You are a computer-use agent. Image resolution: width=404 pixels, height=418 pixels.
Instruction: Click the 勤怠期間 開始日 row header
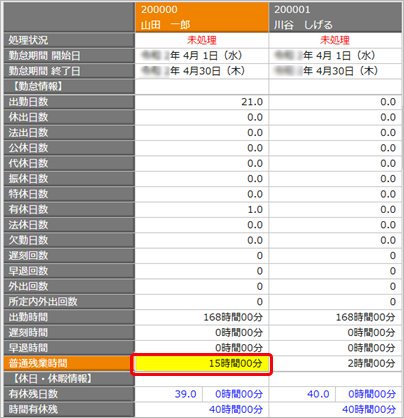pyautogui.click(x=69, y=56)
